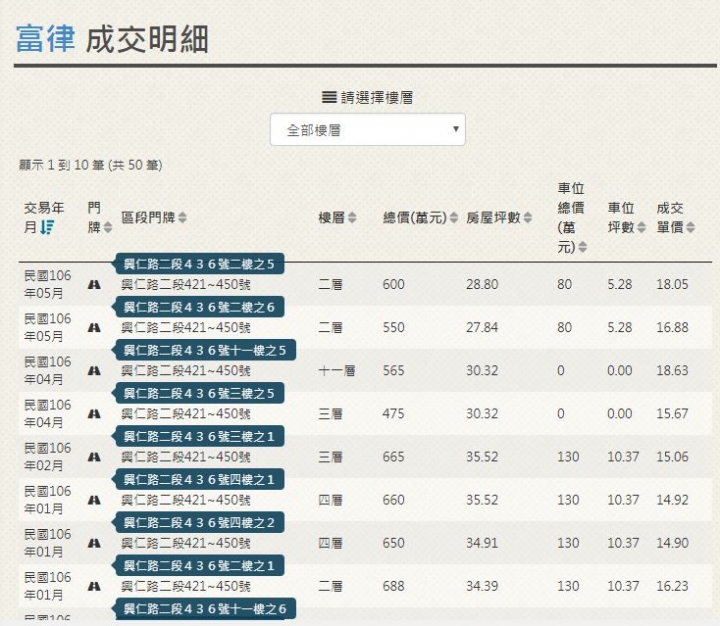Viewport: 720px width, 626px height.
Task: Click the 請選擇樓層 menu icon
Action: tap(329, 97)
